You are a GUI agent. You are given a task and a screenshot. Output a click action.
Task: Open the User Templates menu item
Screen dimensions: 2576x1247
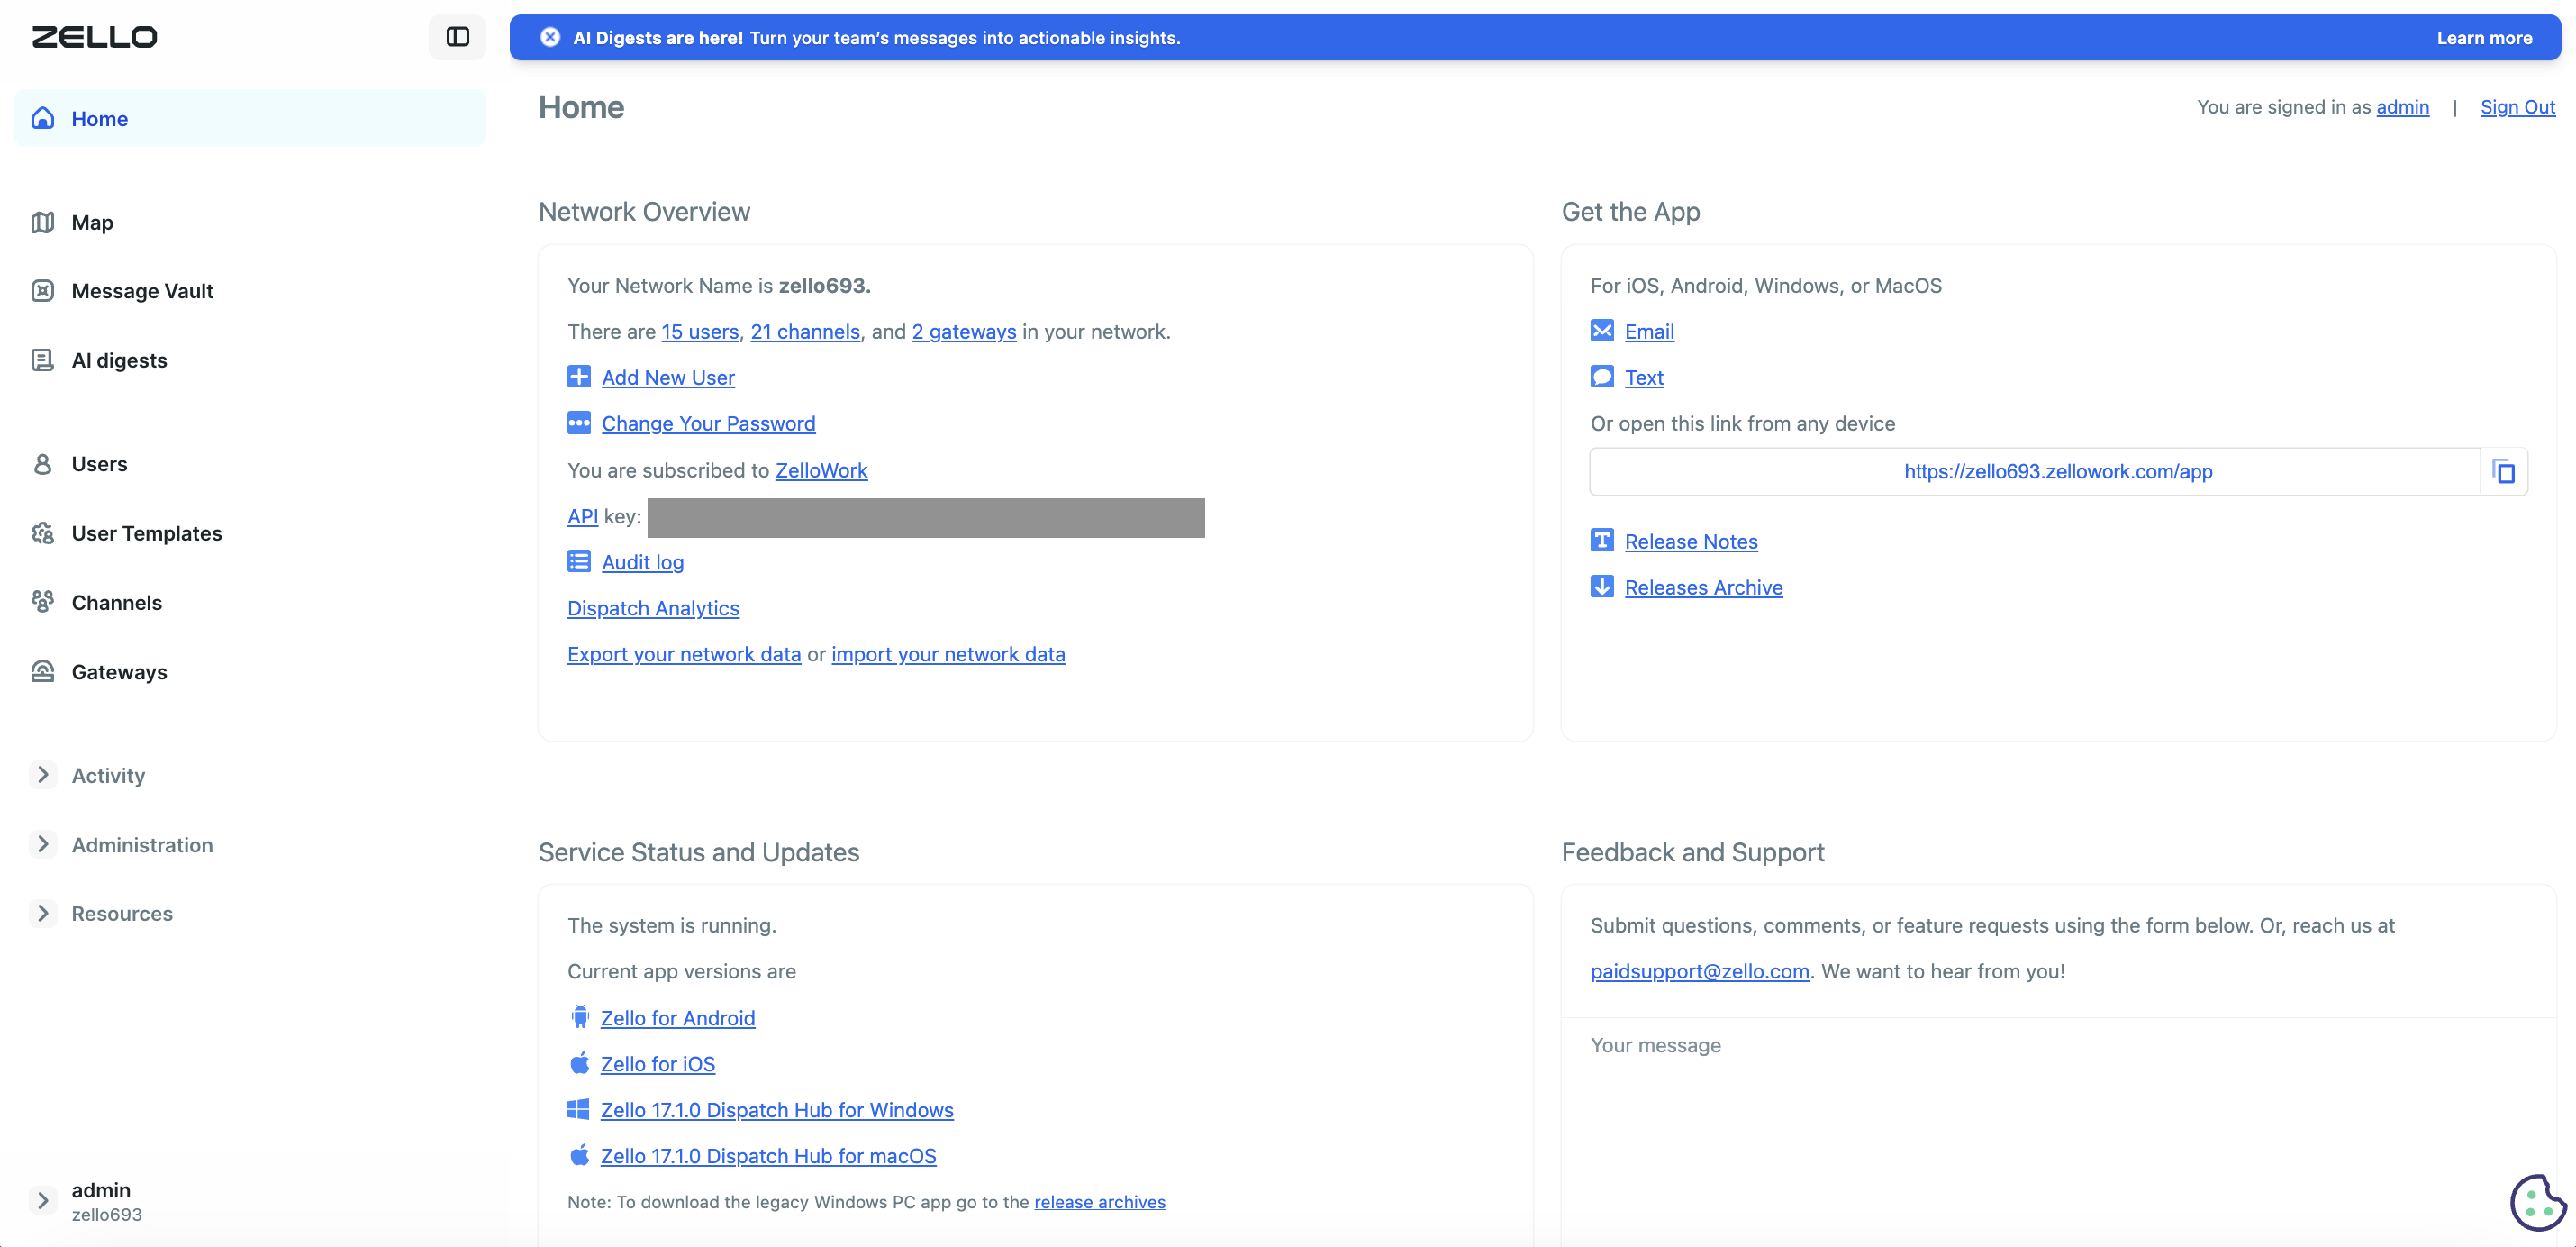coord(250,533)
